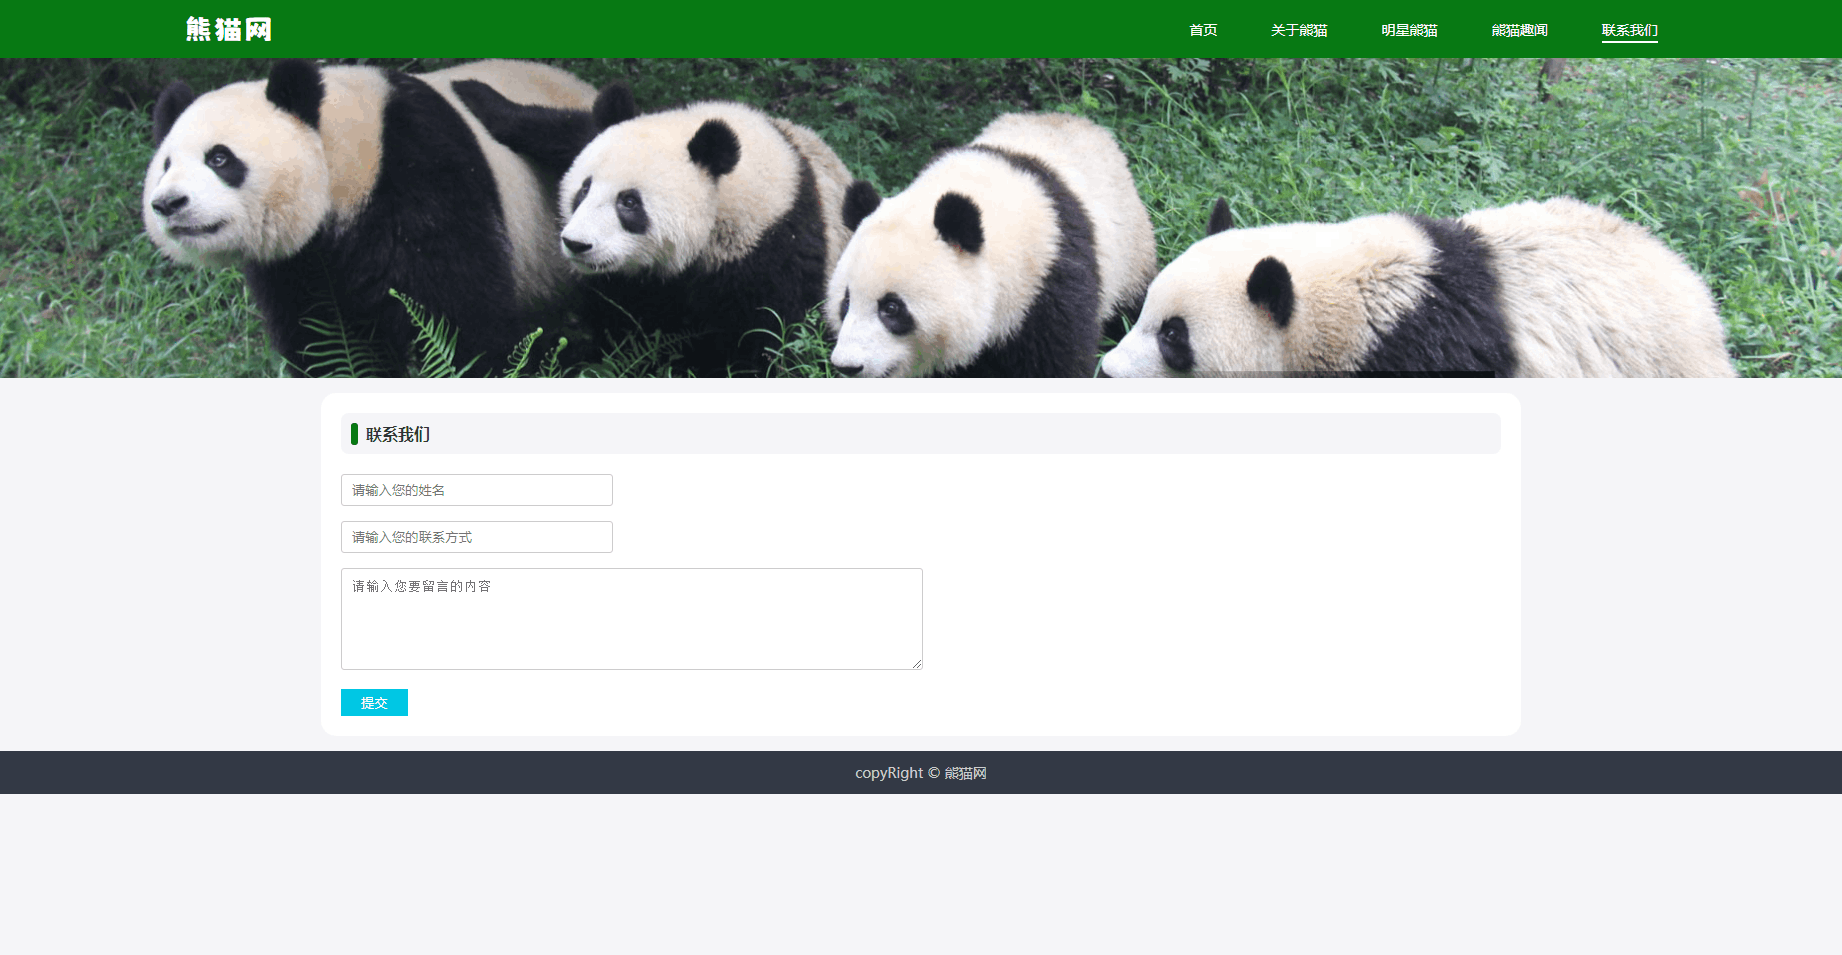Open the 明星熊猫 menu item

point(1409,30)
